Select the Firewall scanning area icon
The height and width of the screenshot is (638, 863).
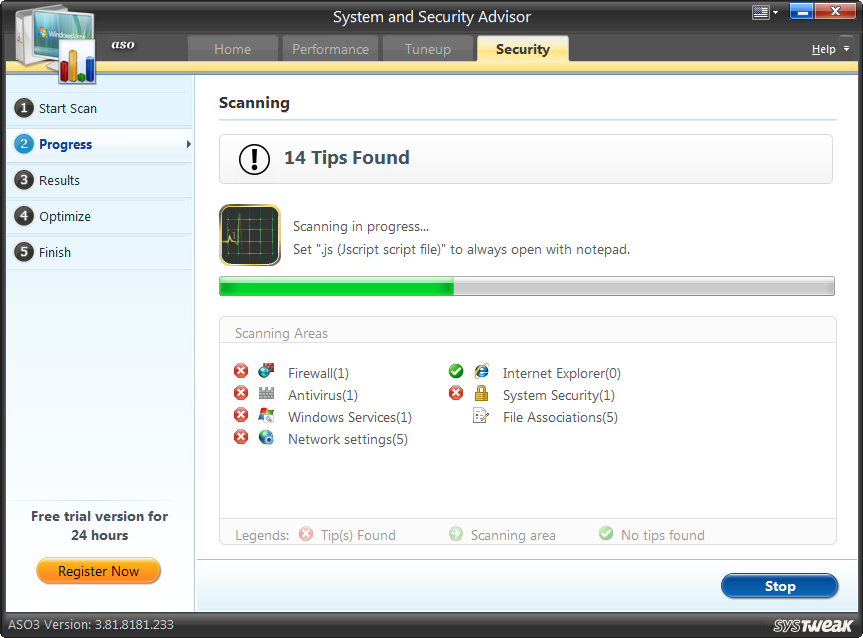coord(265,371)
